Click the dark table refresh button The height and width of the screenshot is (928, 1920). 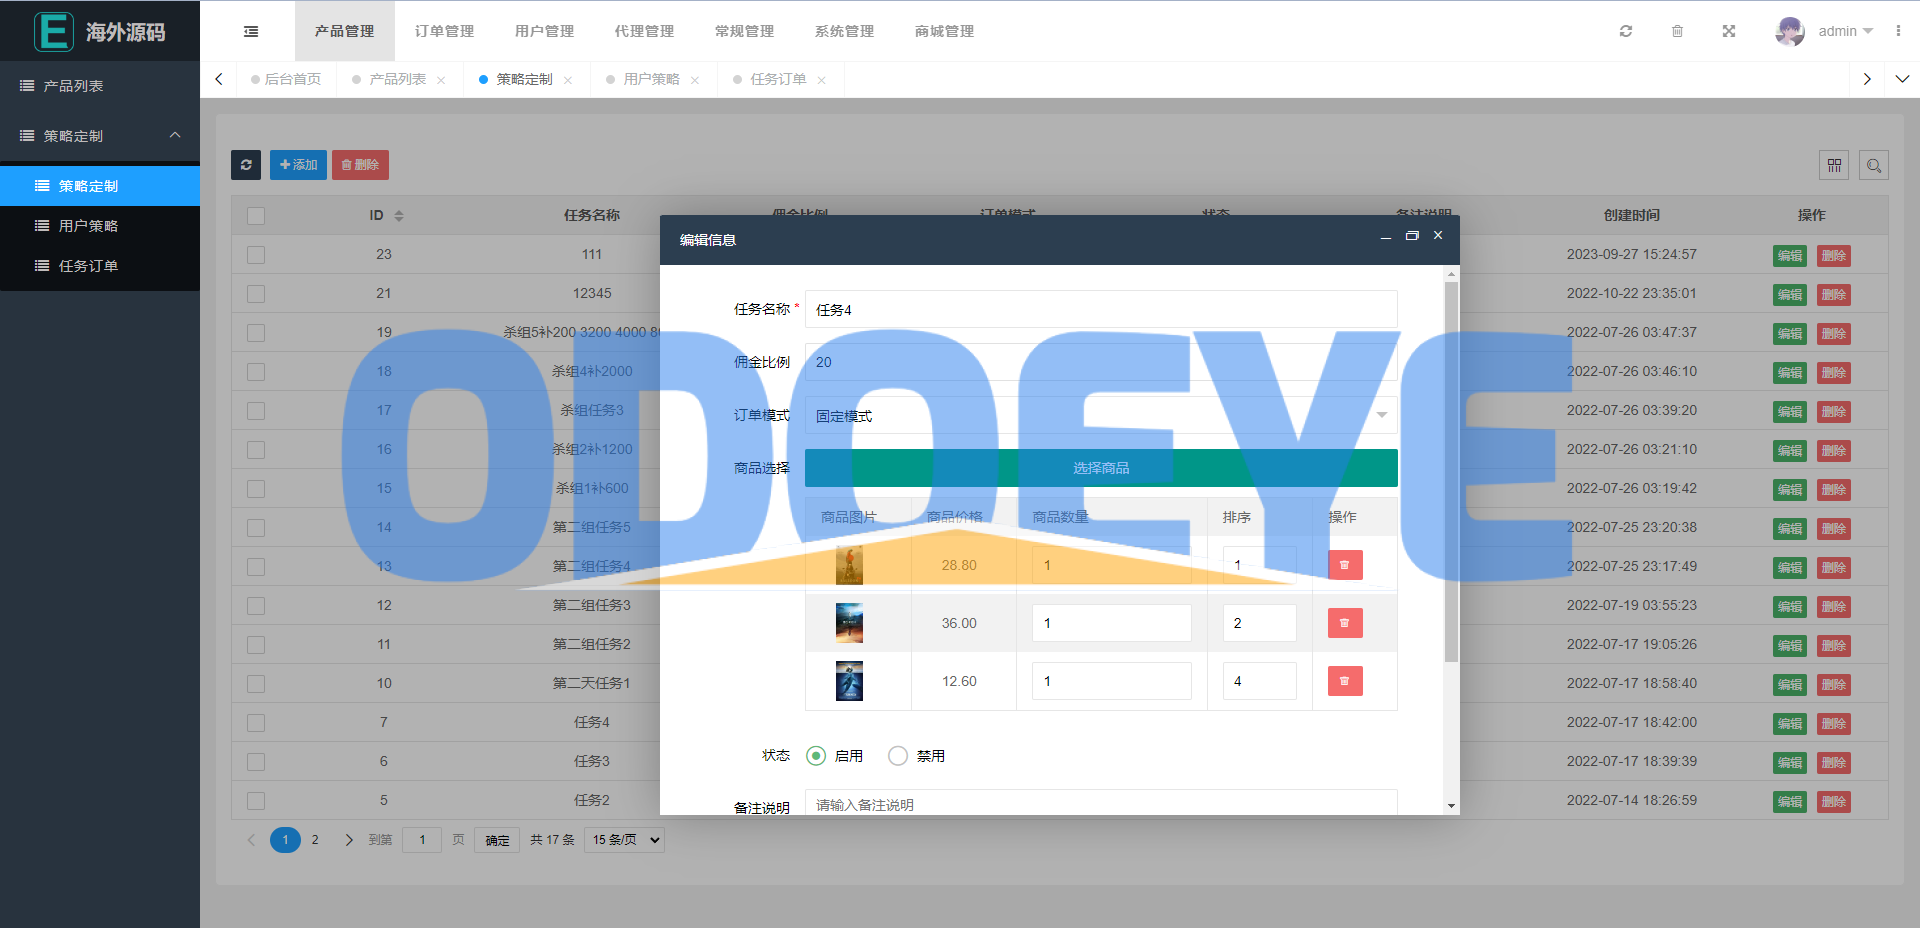click(x=246, y=165)
